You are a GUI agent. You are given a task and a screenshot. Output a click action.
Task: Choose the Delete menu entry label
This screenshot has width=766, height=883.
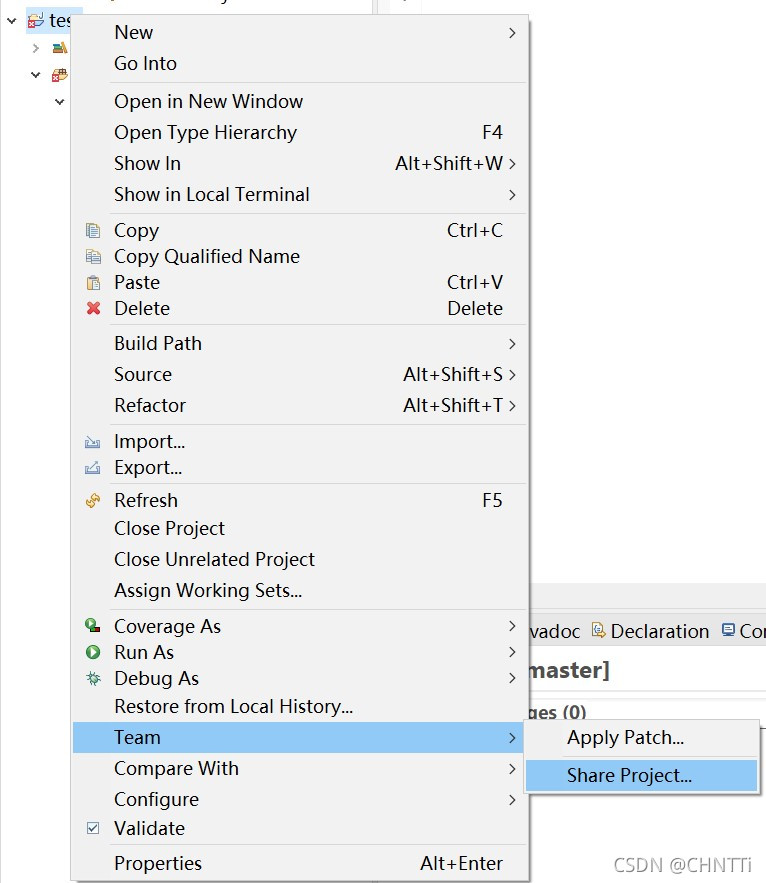pyautogui.click(x=142, y=309)
